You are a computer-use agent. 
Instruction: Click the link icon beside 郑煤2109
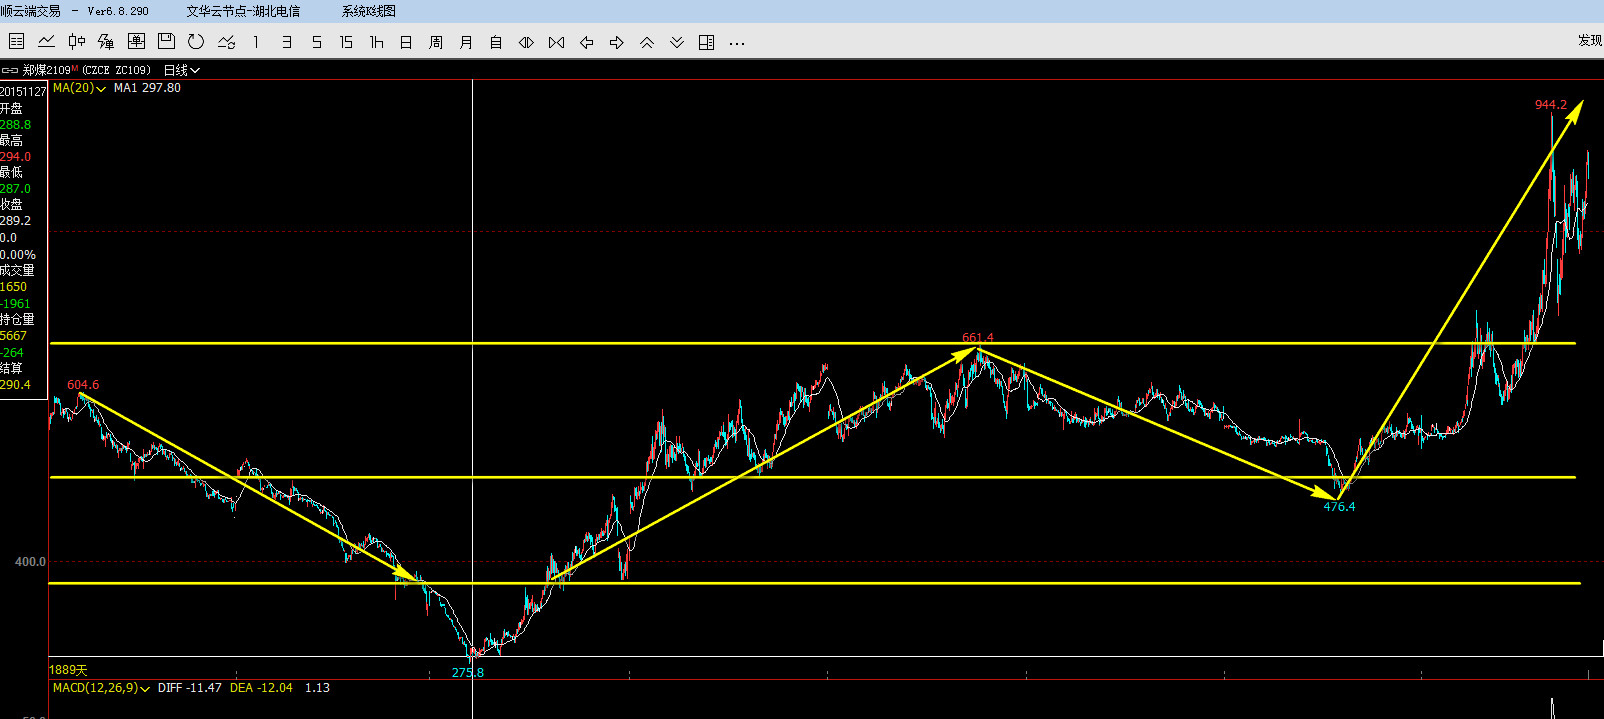tap(10, 70)
